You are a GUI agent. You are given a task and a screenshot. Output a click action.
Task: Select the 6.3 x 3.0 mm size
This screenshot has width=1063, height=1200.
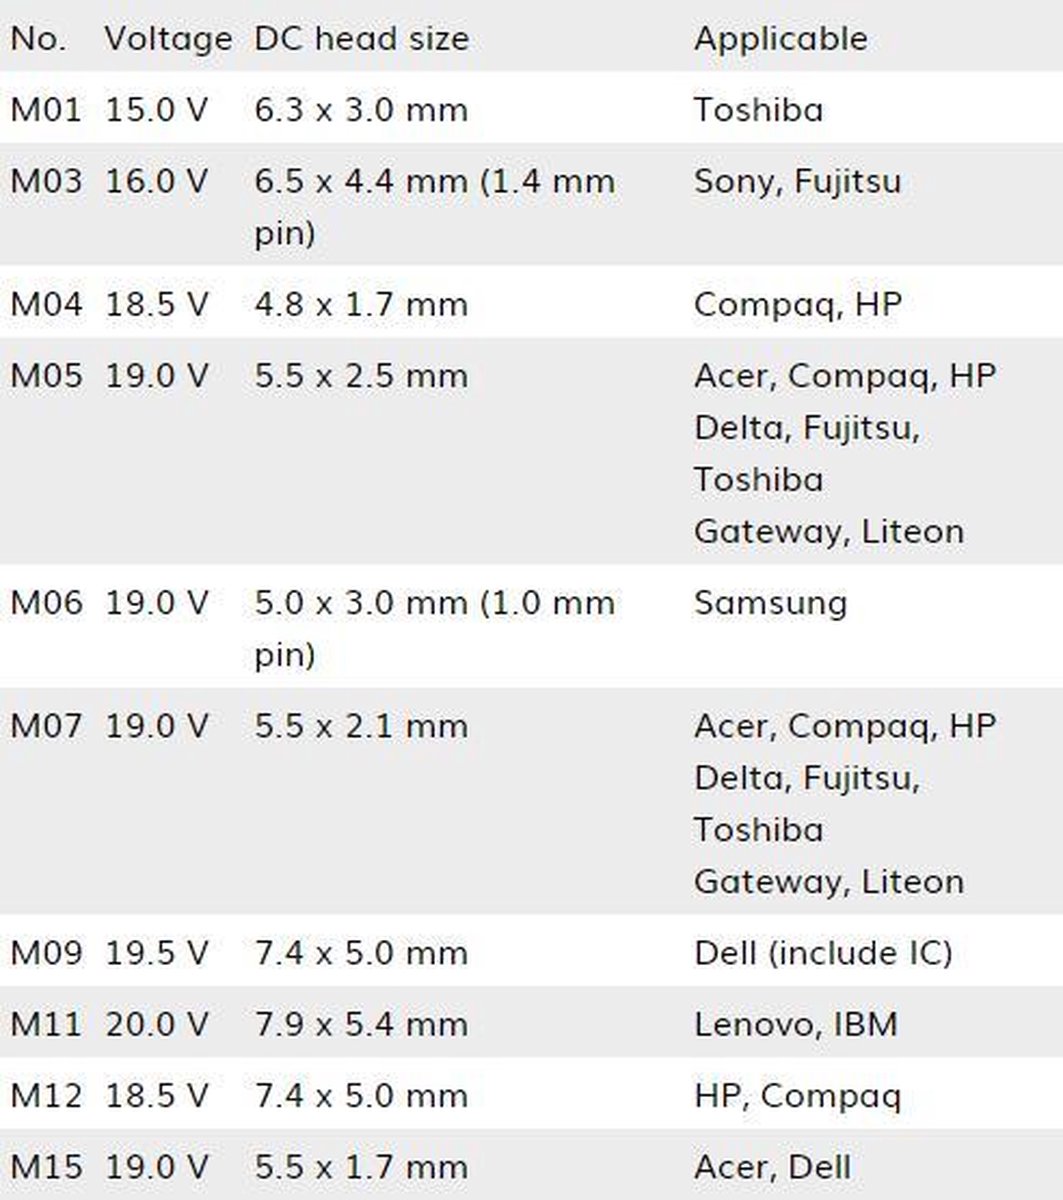[361, 109]
